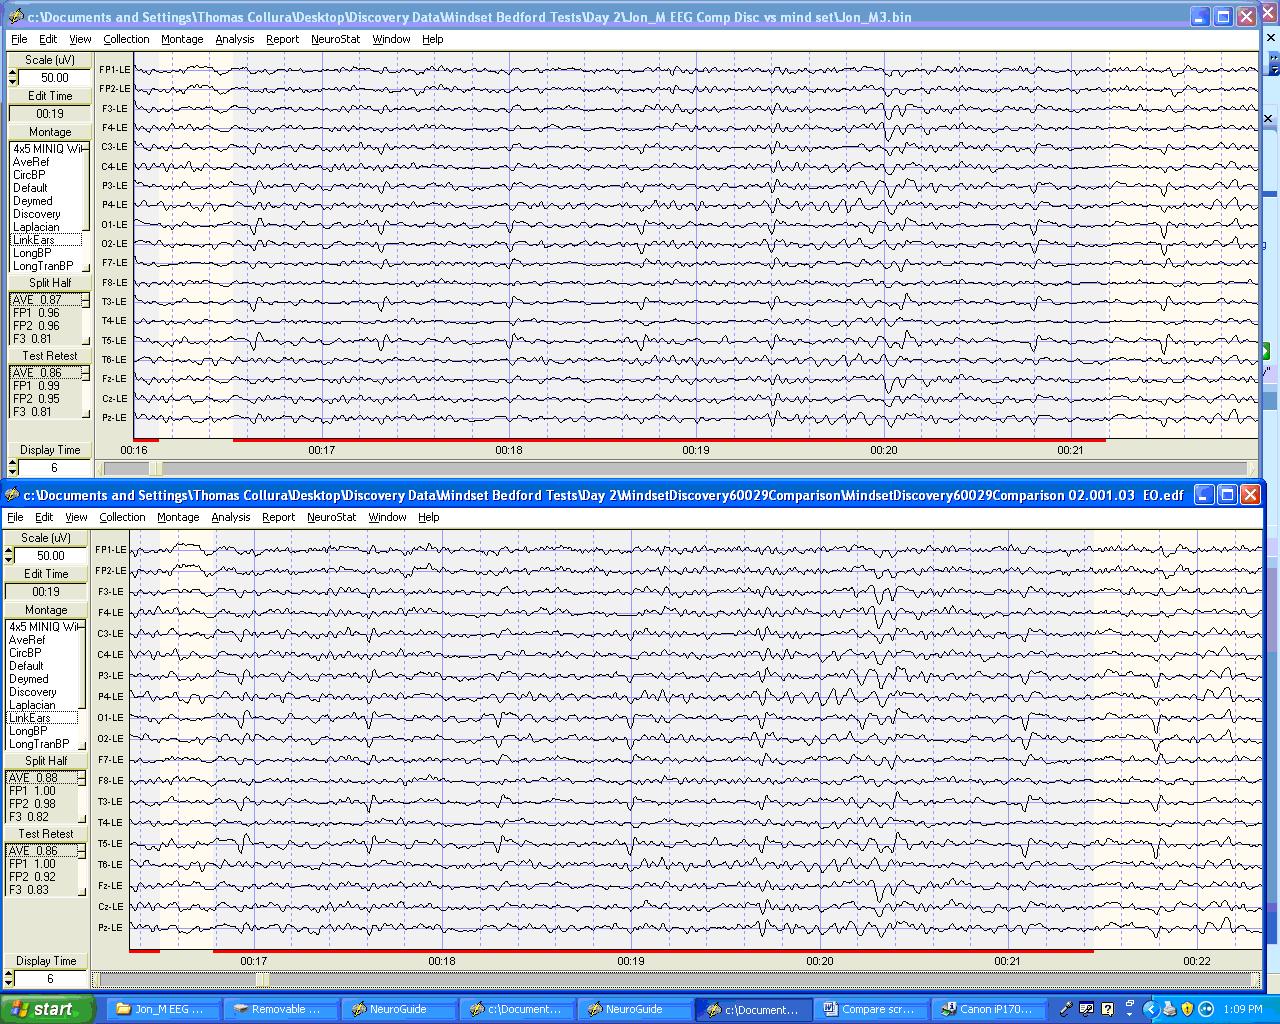
Task: Select FP1 0.99 in Jon_M3.bin Test Retest list
Action: coord(36,386)
